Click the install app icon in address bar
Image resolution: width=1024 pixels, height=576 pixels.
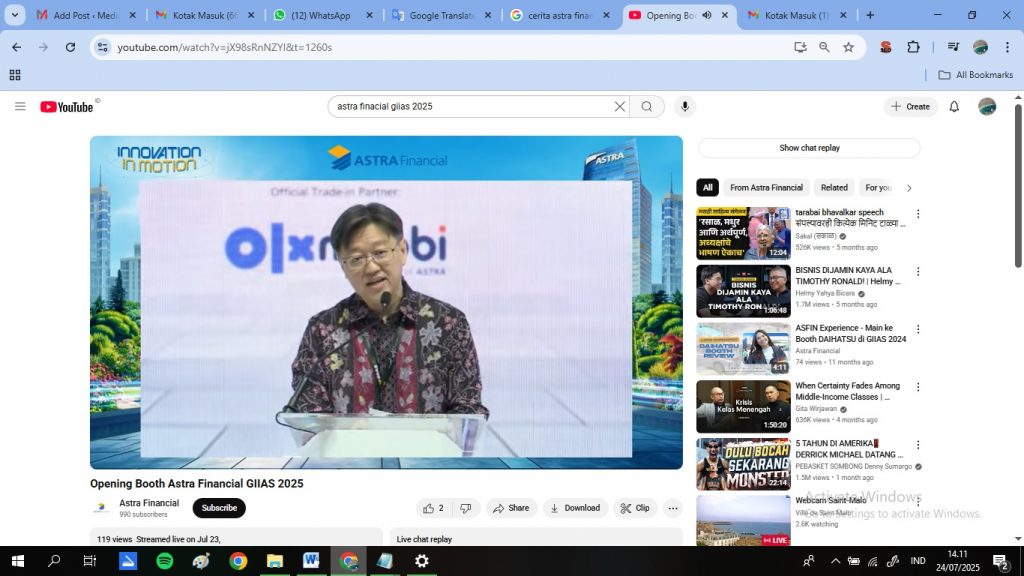coord(800,47)
